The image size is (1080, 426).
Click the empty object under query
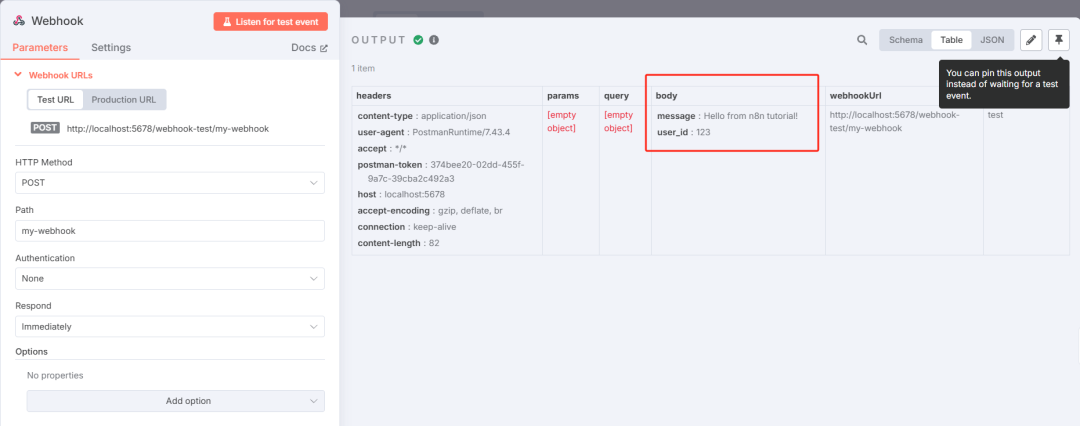(x=618, y=122)
